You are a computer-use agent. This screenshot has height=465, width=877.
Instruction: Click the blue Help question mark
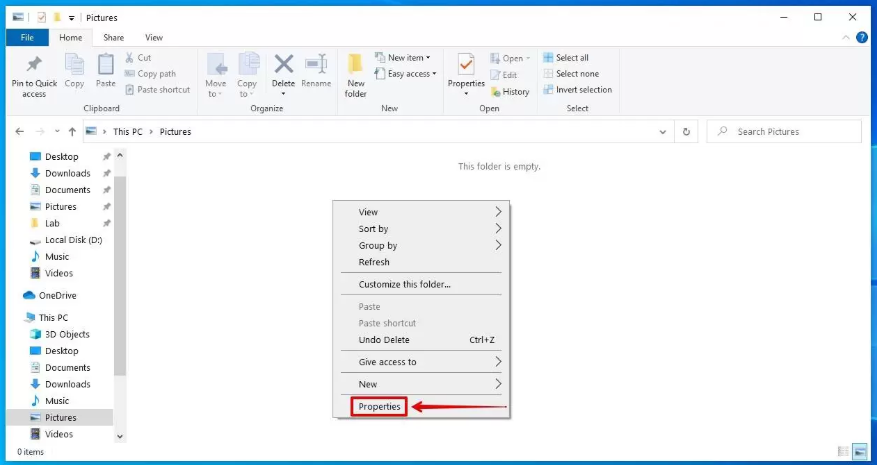(862, 37)
